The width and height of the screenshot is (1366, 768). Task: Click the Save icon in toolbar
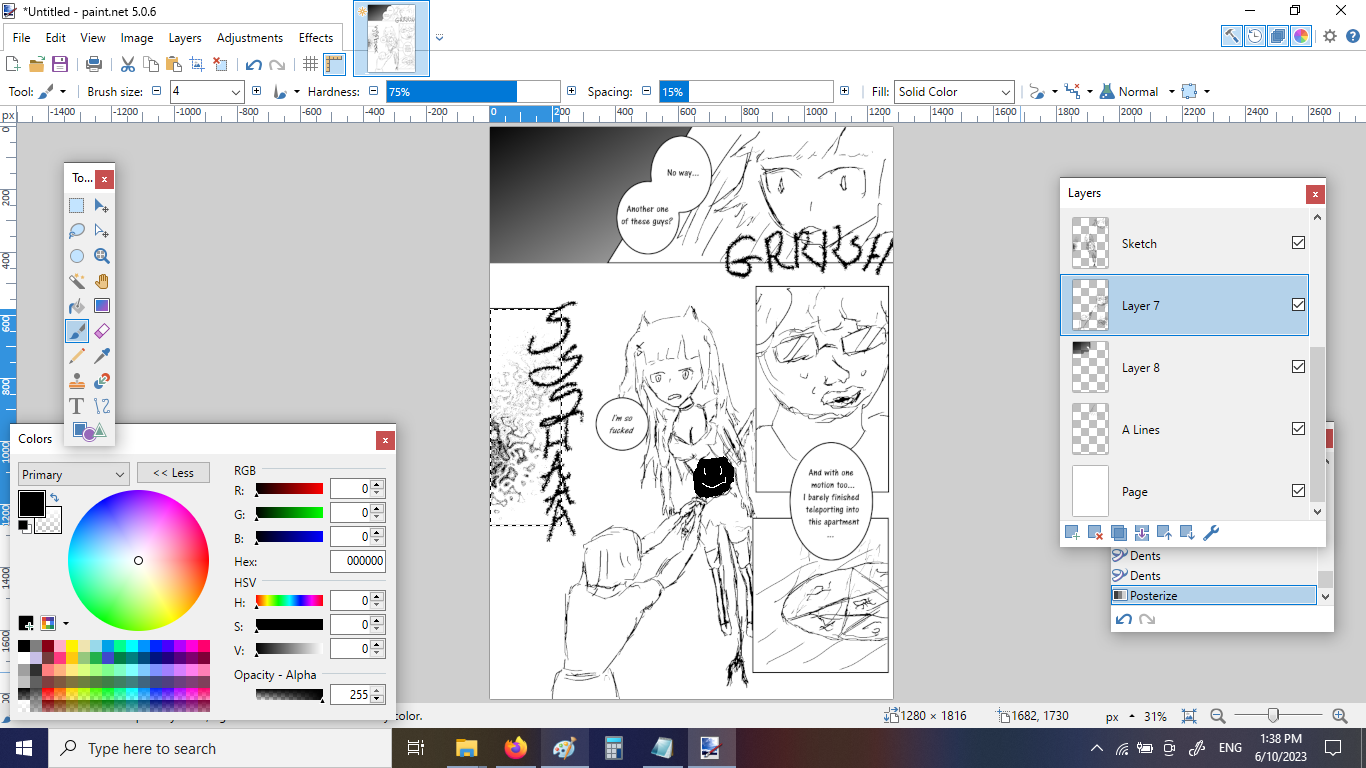(60, 64)
